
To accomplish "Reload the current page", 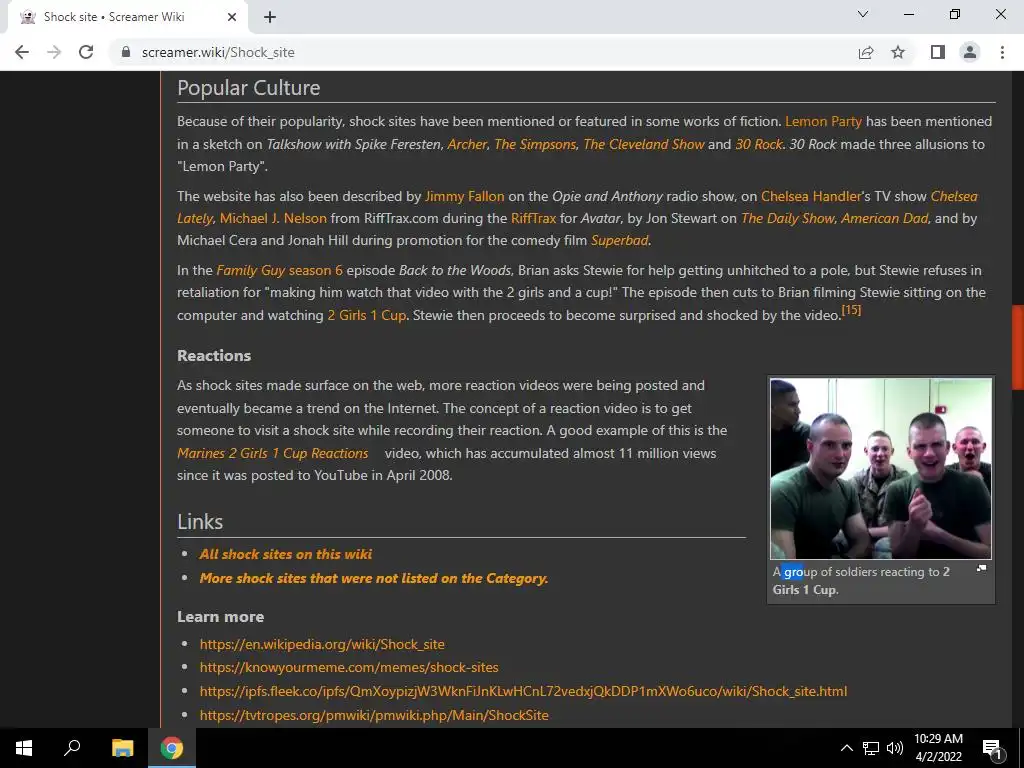I will point(86,52).
